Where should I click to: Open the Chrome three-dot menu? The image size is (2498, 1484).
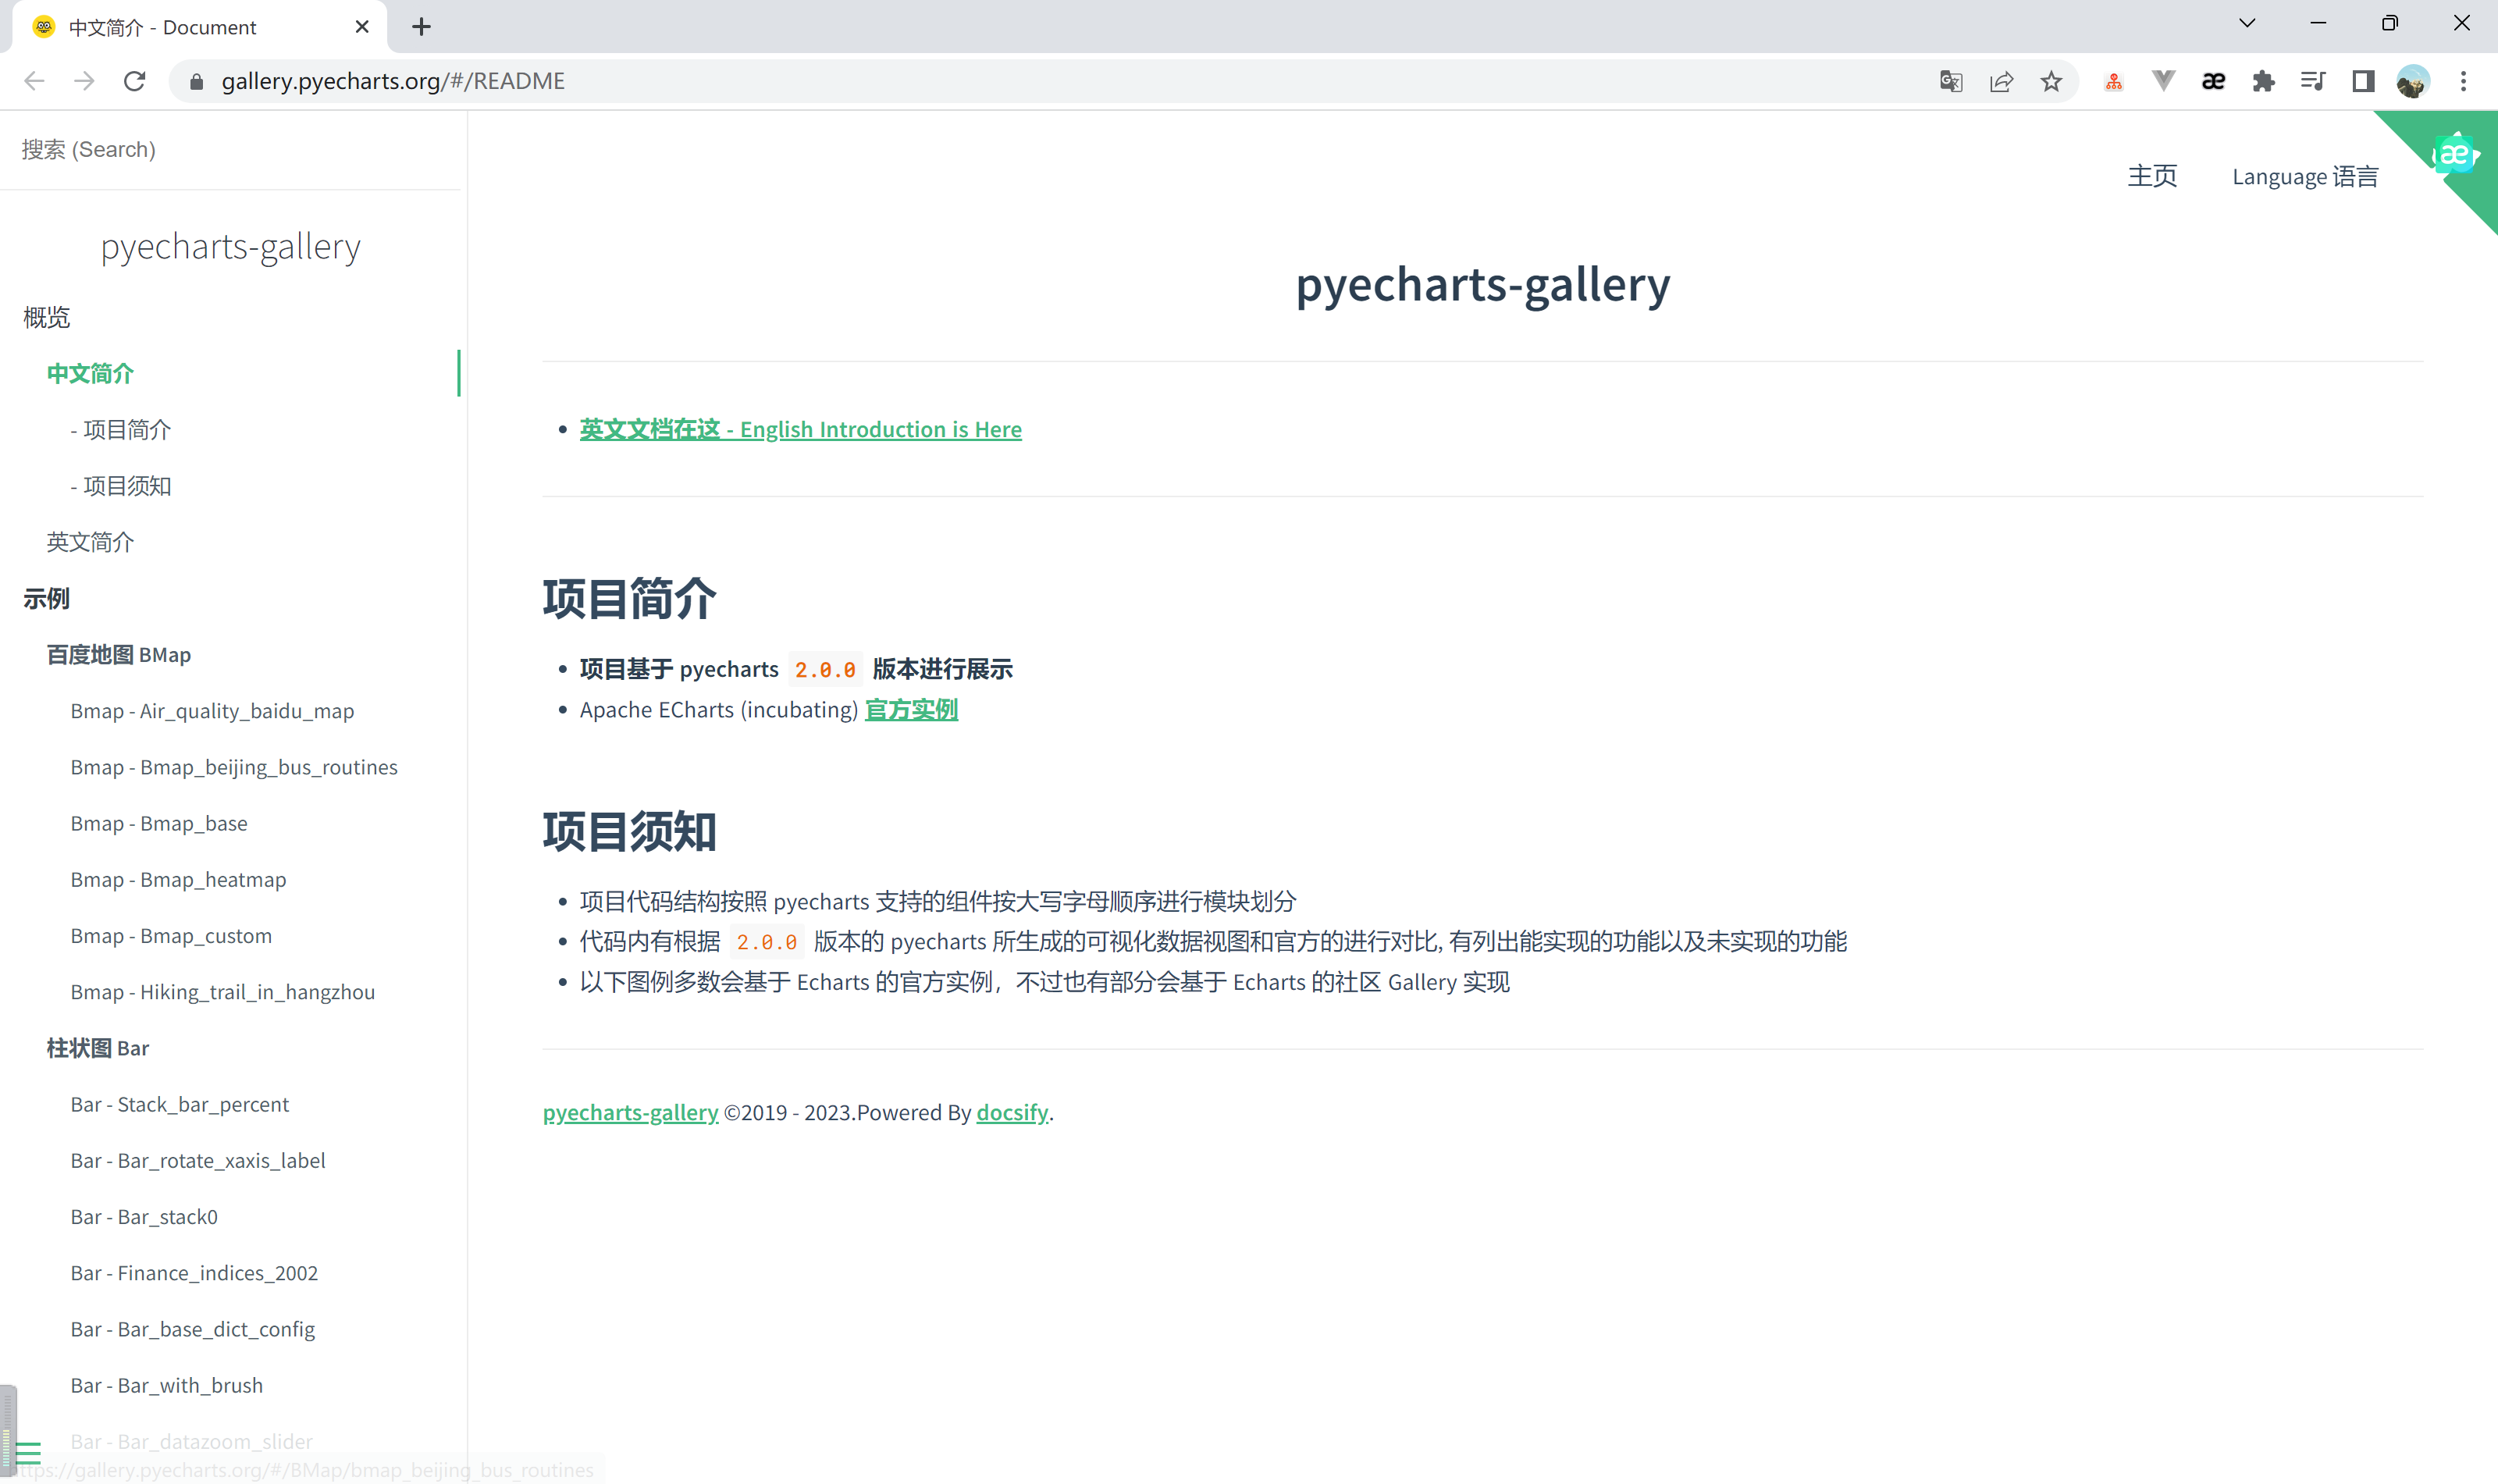2463,81
